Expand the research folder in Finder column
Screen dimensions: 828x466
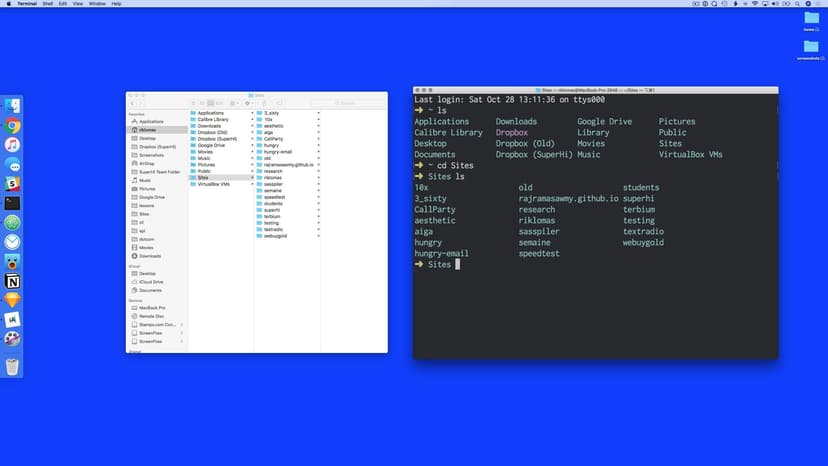(318, 171)
